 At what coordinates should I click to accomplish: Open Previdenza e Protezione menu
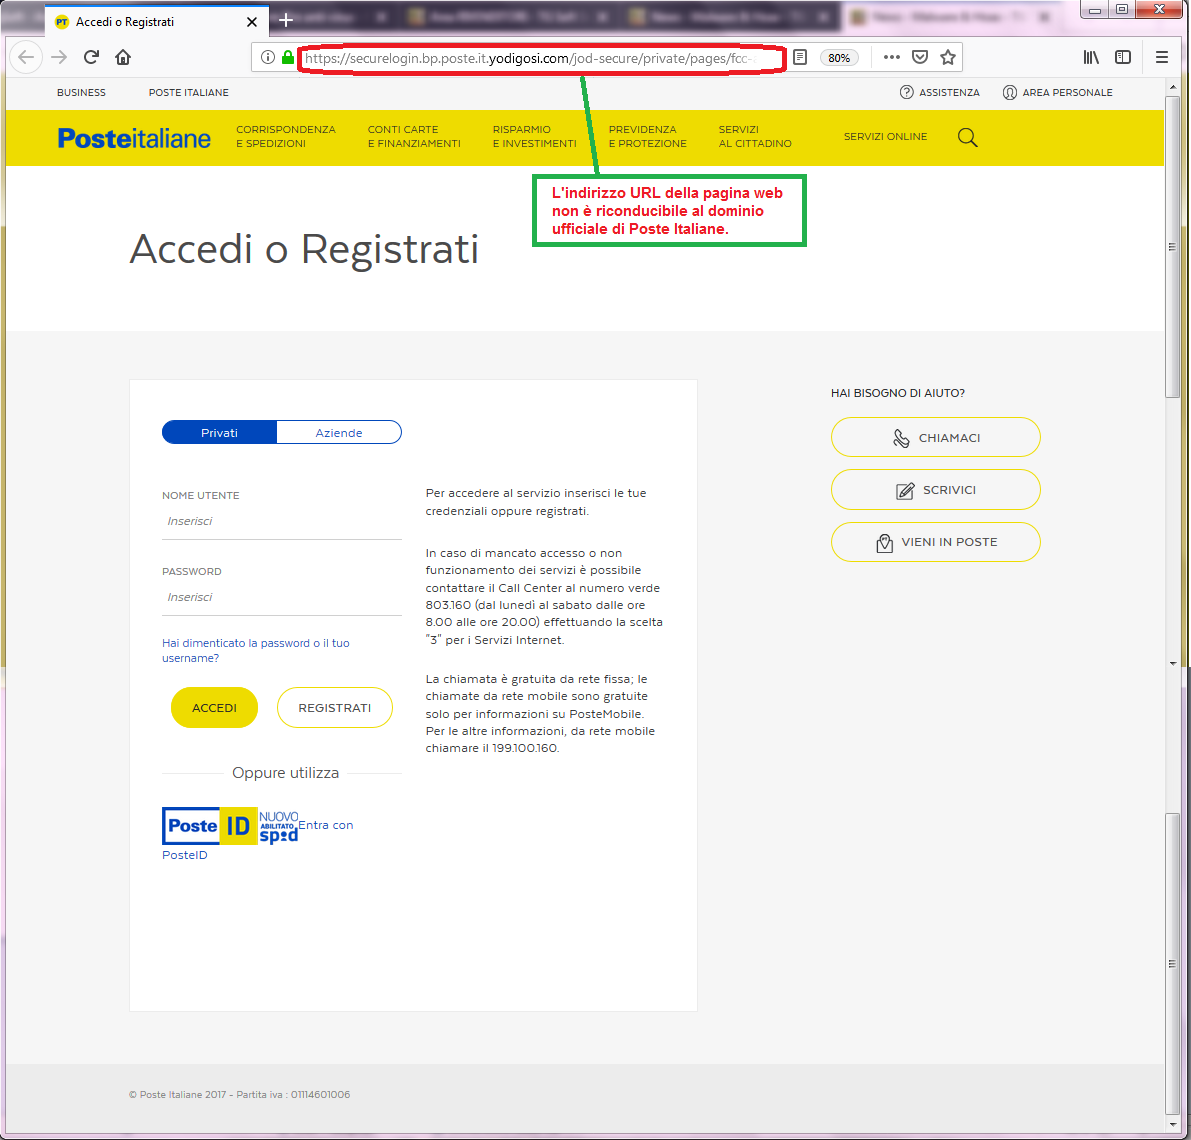tap(647, 137)
